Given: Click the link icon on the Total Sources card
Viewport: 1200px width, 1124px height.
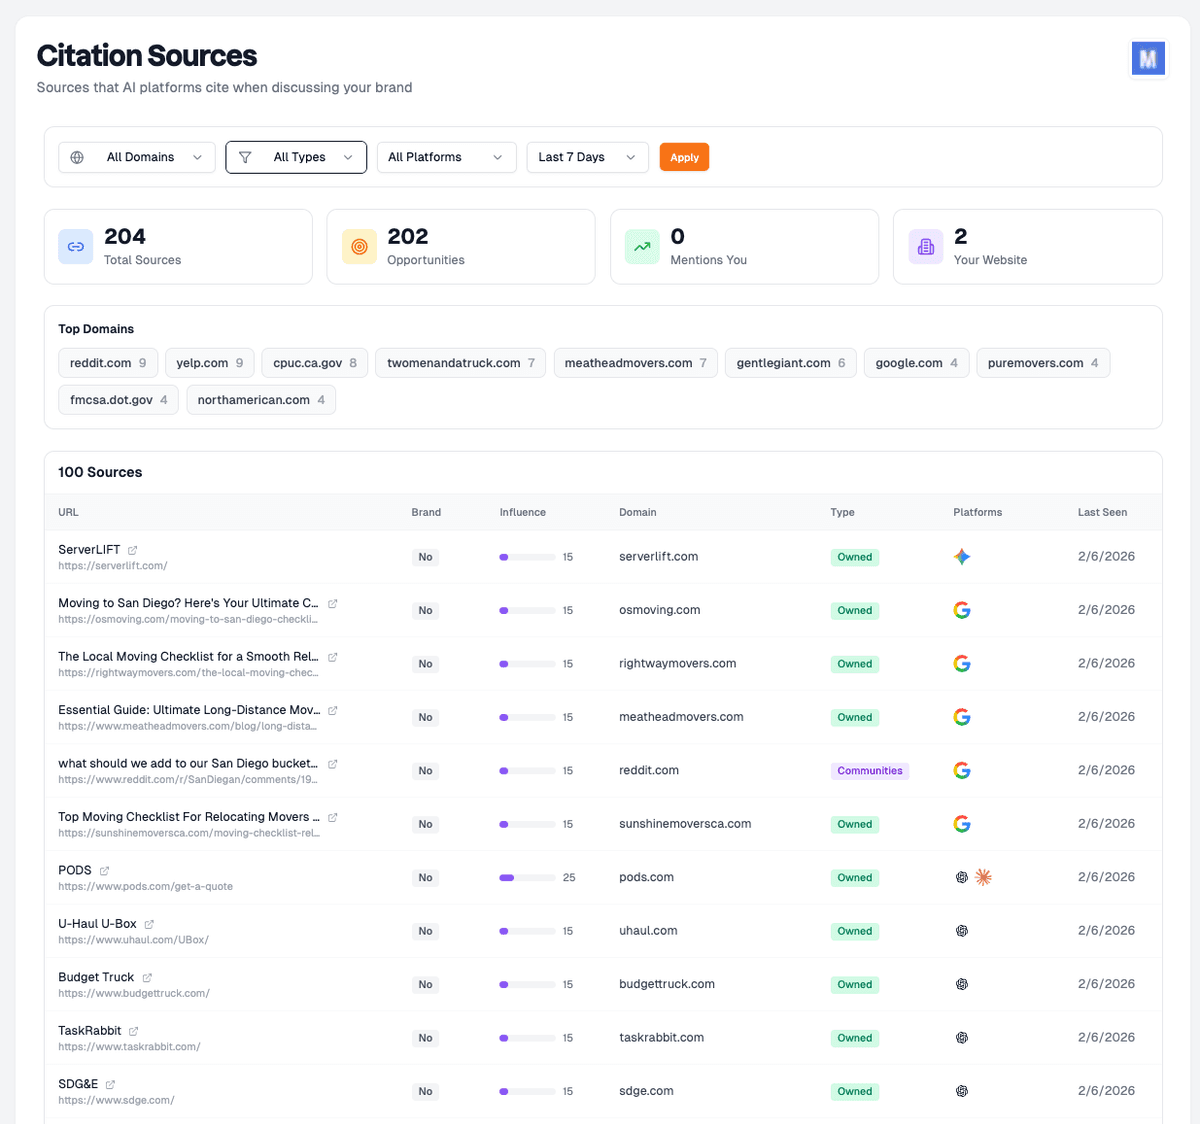Looking at the screenshot, I should 75,246.
